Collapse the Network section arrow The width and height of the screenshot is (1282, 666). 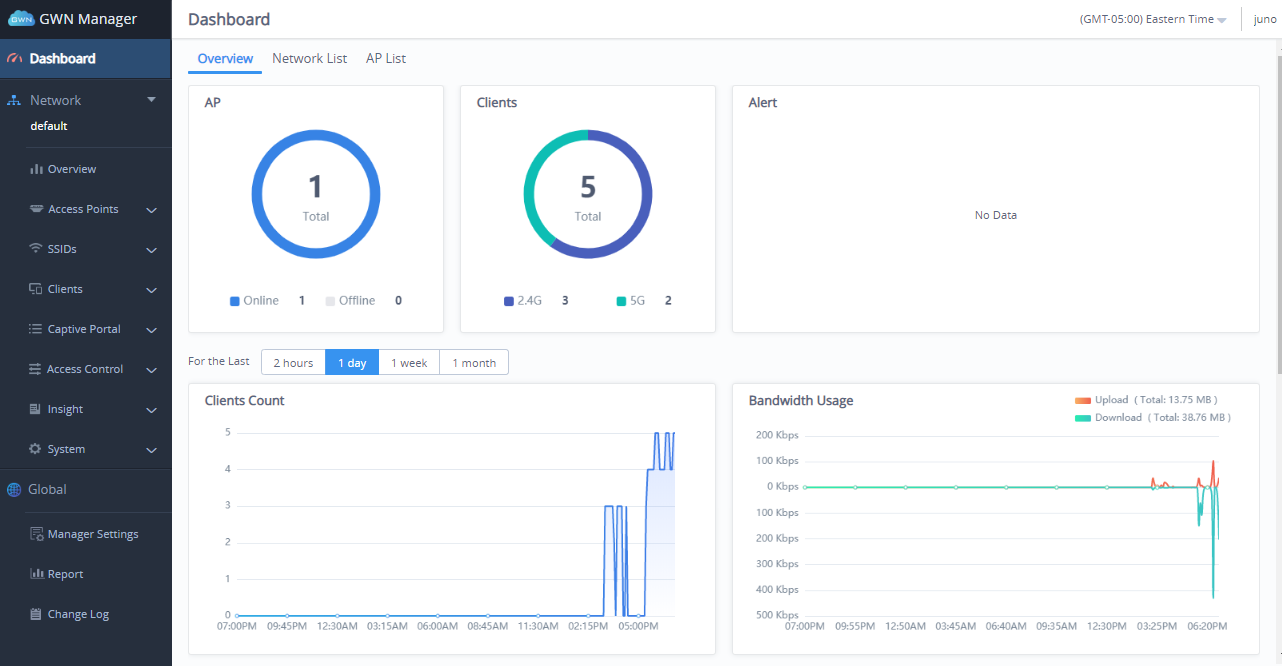pos(152,100)
